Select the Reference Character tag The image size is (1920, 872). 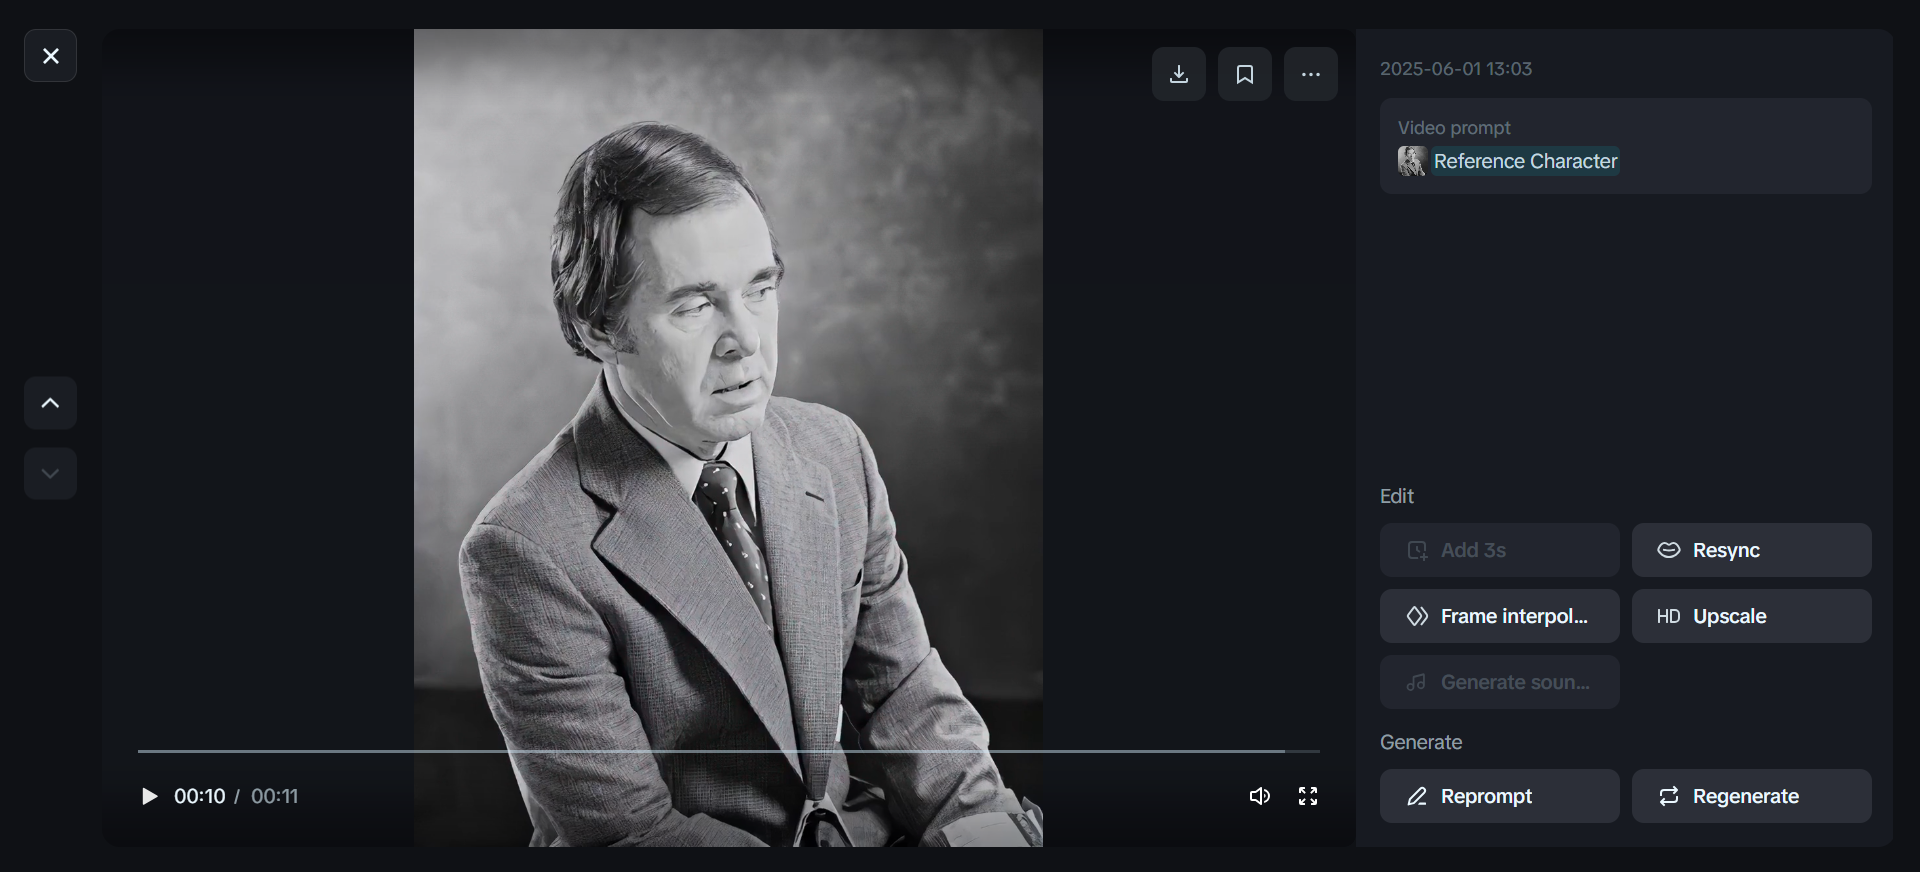click(1525, 161)
